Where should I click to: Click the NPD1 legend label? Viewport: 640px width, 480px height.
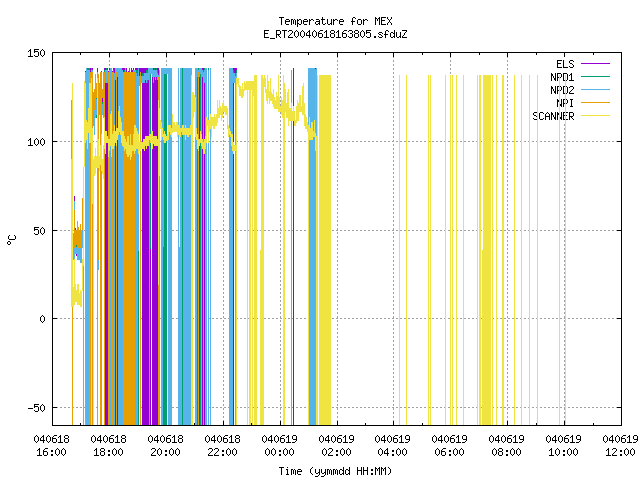point(562,77)
